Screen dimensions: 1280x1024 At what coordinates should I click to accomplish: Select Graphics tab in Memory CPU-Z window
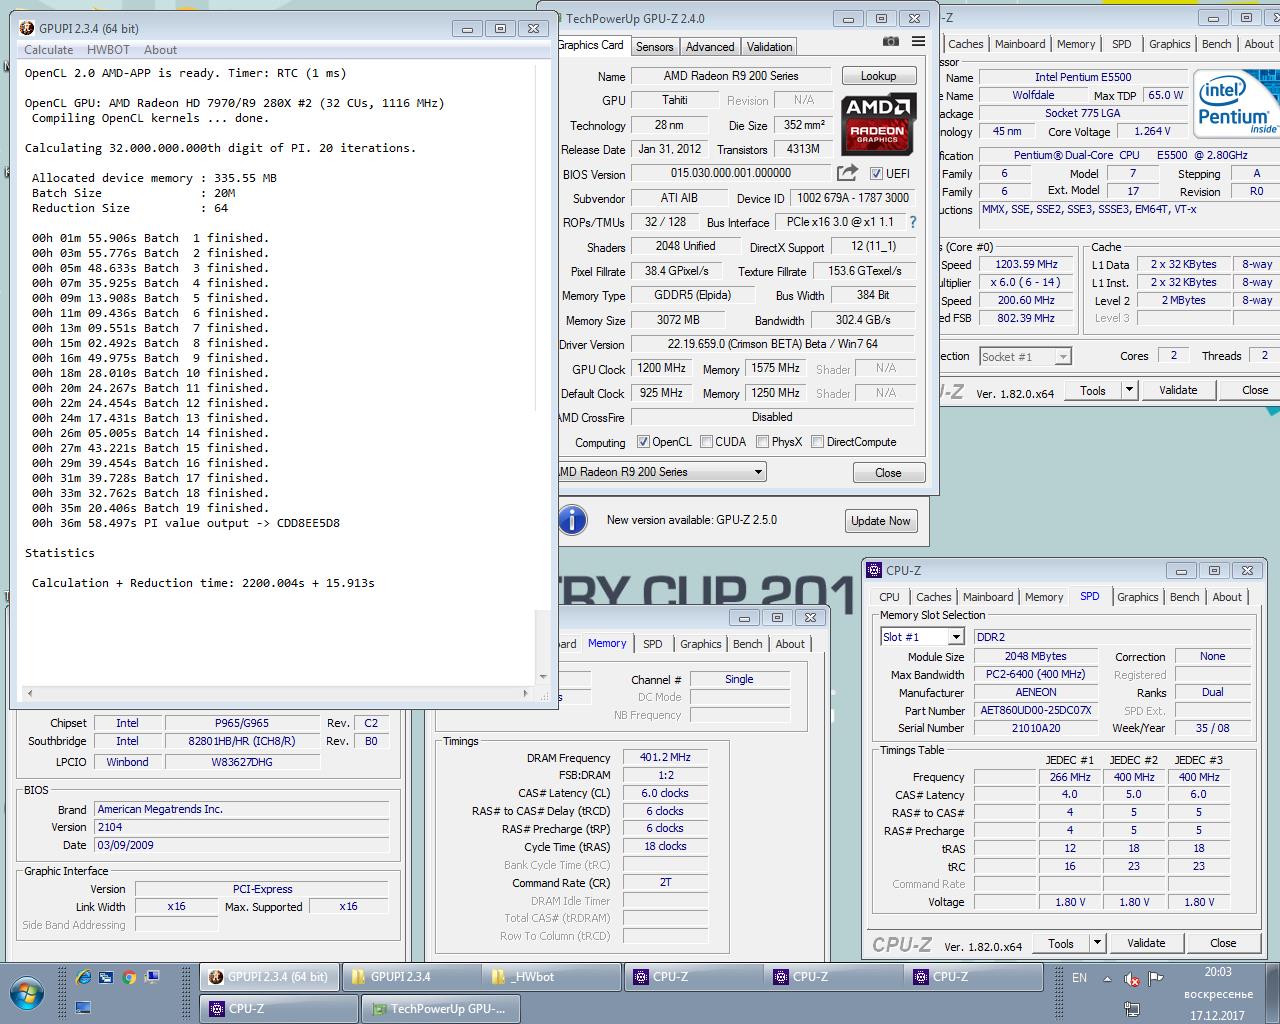point(700,644)
